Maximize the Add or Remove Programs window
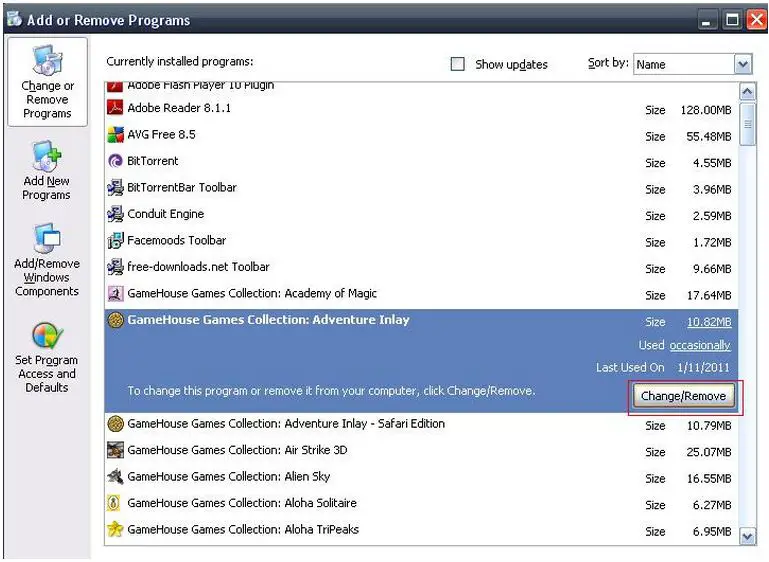 tap(732, 20)
